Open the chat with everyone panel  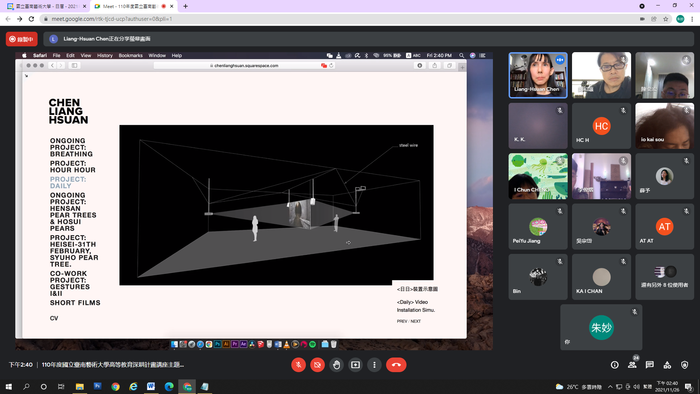(x=650, y=365)
